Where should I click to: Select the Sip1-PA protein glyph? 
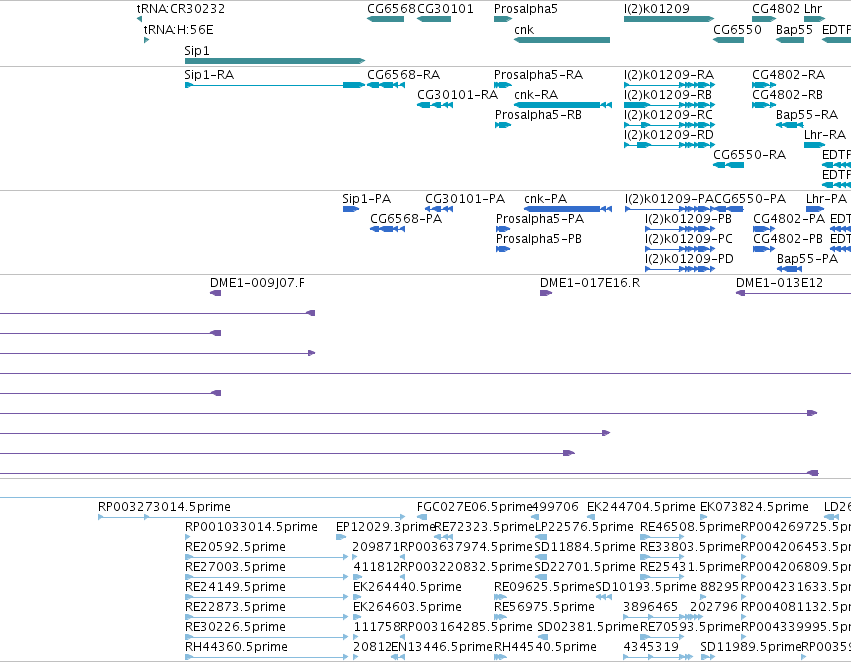click(x=351, y=209)
